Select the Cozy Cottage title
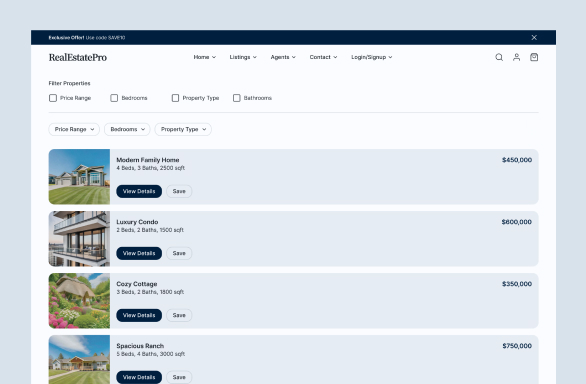This screenshot has height=384, width=586. click(x=137, y=284)
